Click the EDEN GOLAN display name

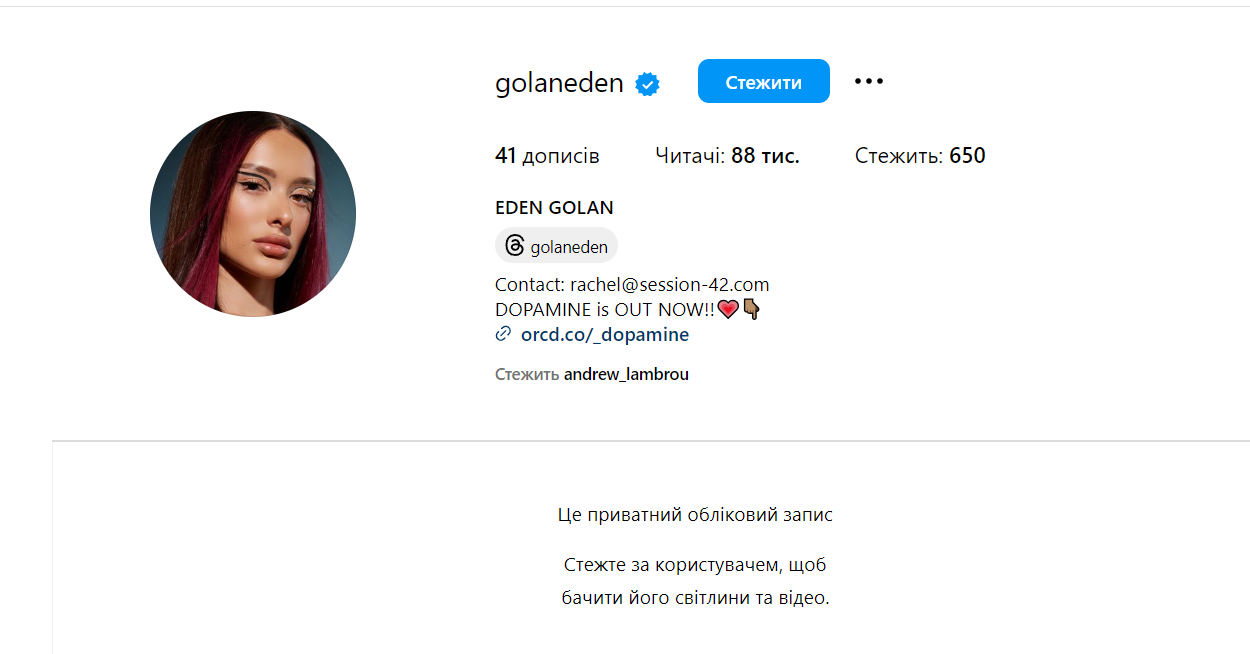pyautogui.click(x=554, y=208)
